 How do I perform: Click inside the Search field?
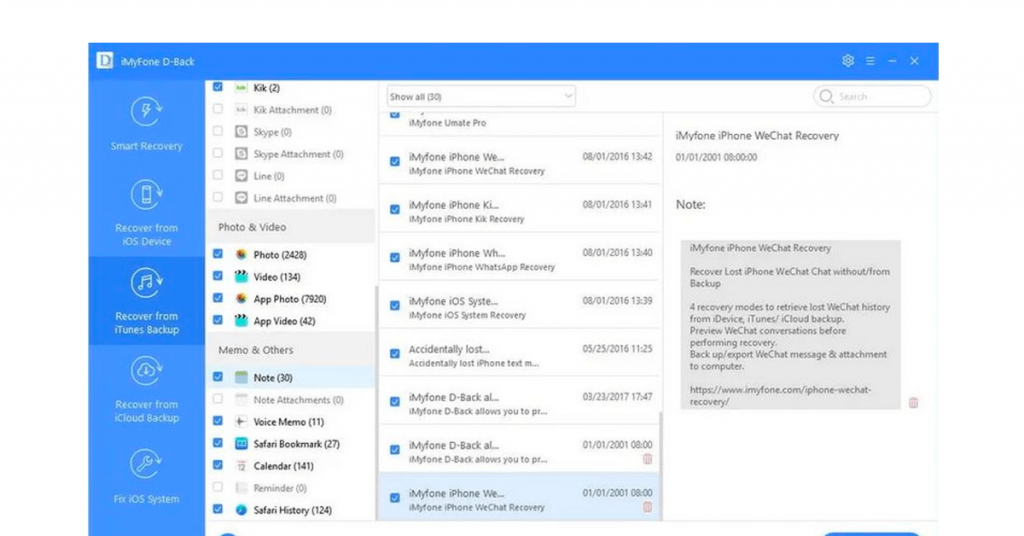872,97
